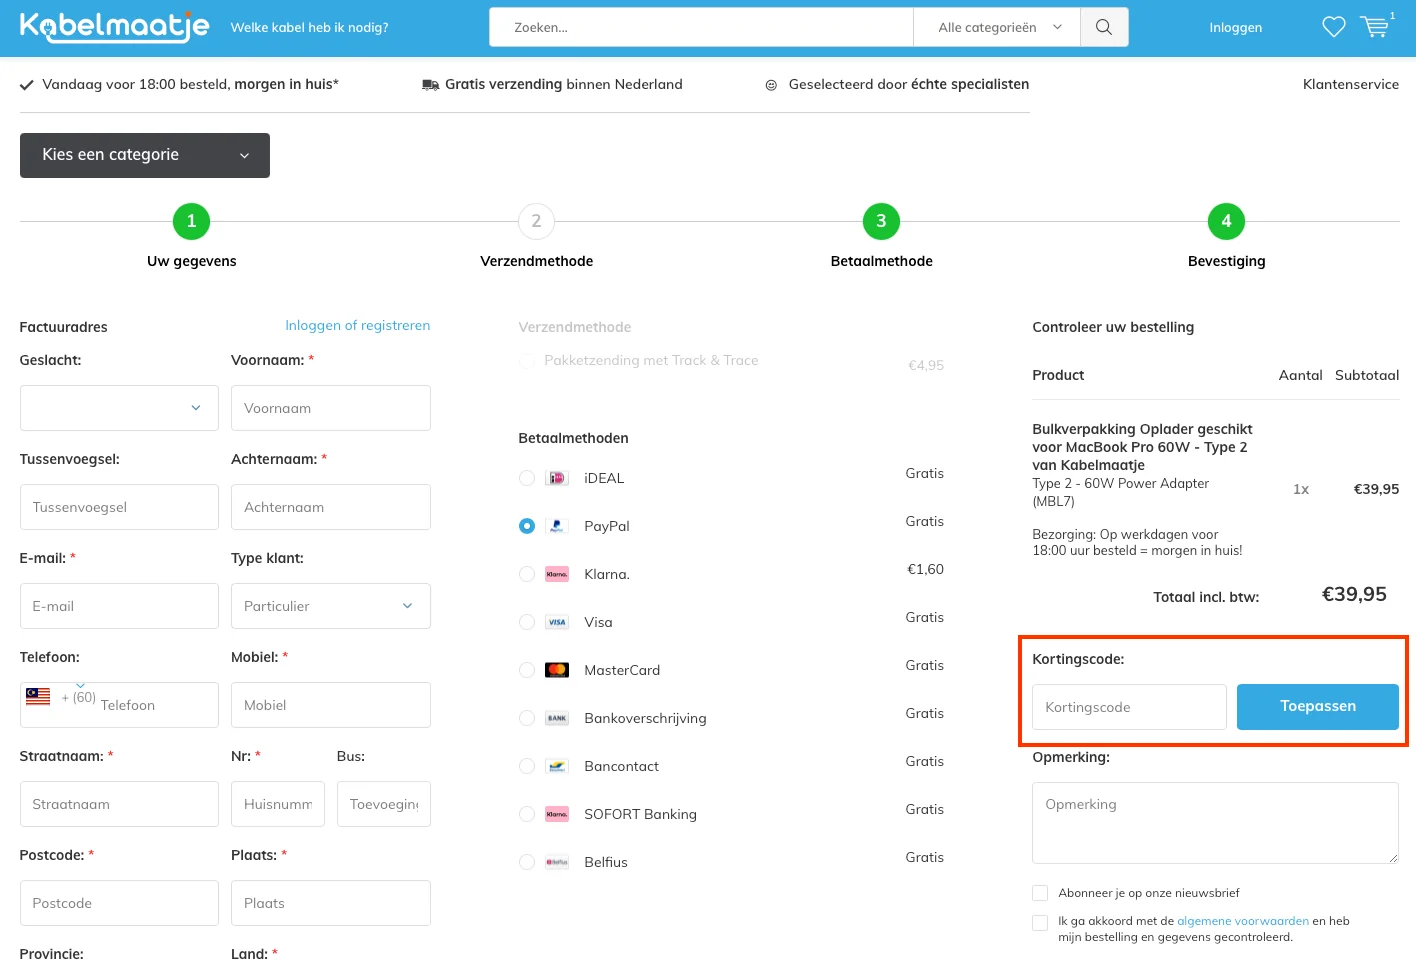The height and width of the screenshot is (967, 1416).
Task: Click the Kortingscode input field
Action: pos(1129,707)
